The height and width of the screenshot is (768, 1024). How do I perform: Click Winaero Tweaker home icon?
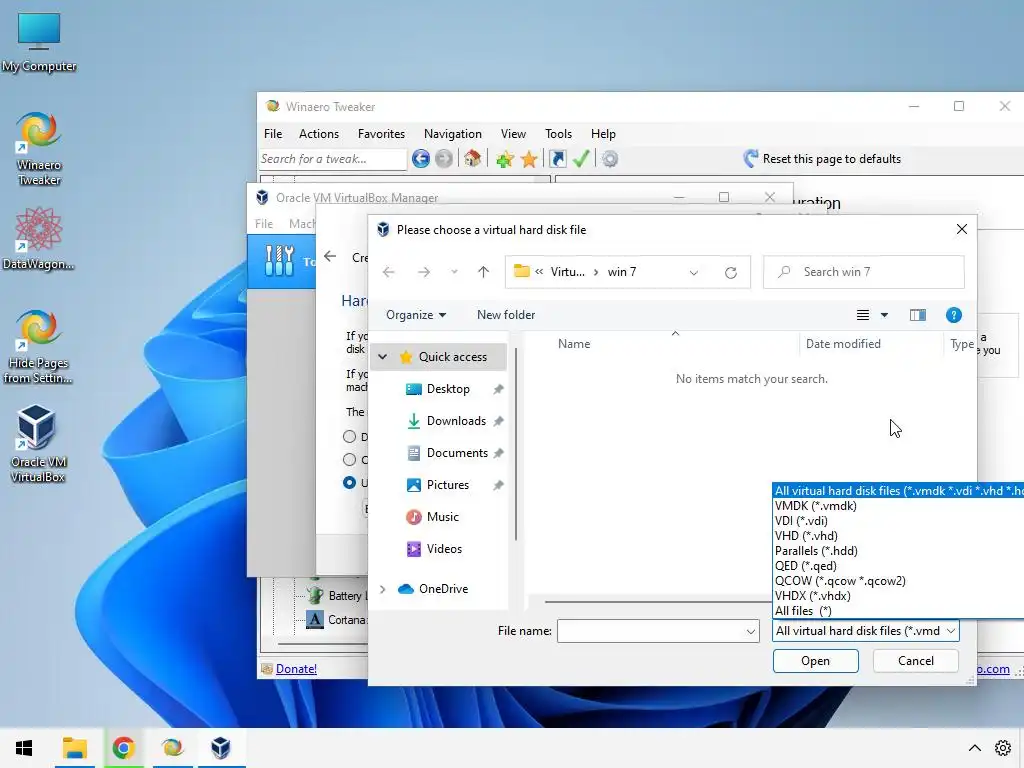pos(473,159)
